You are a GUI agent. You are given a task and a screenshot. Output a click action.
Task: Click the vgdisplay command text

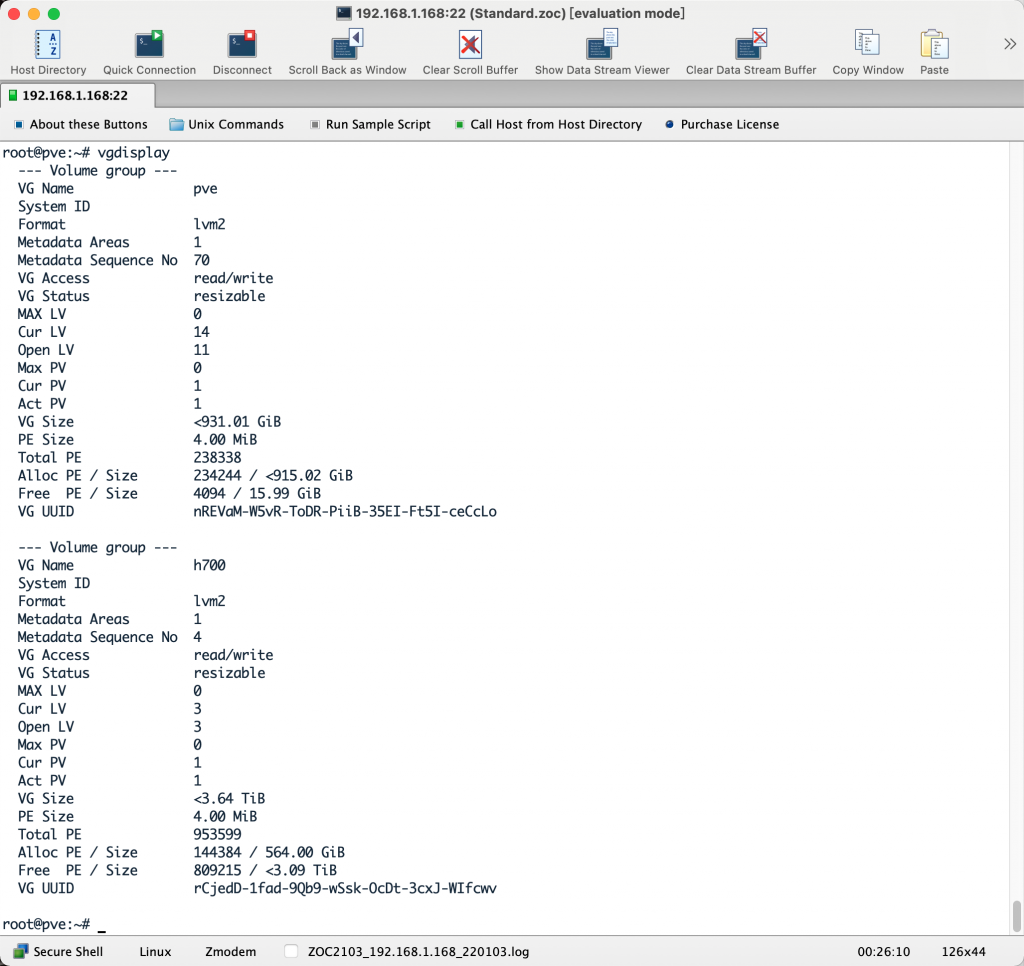tap(133, 153)
